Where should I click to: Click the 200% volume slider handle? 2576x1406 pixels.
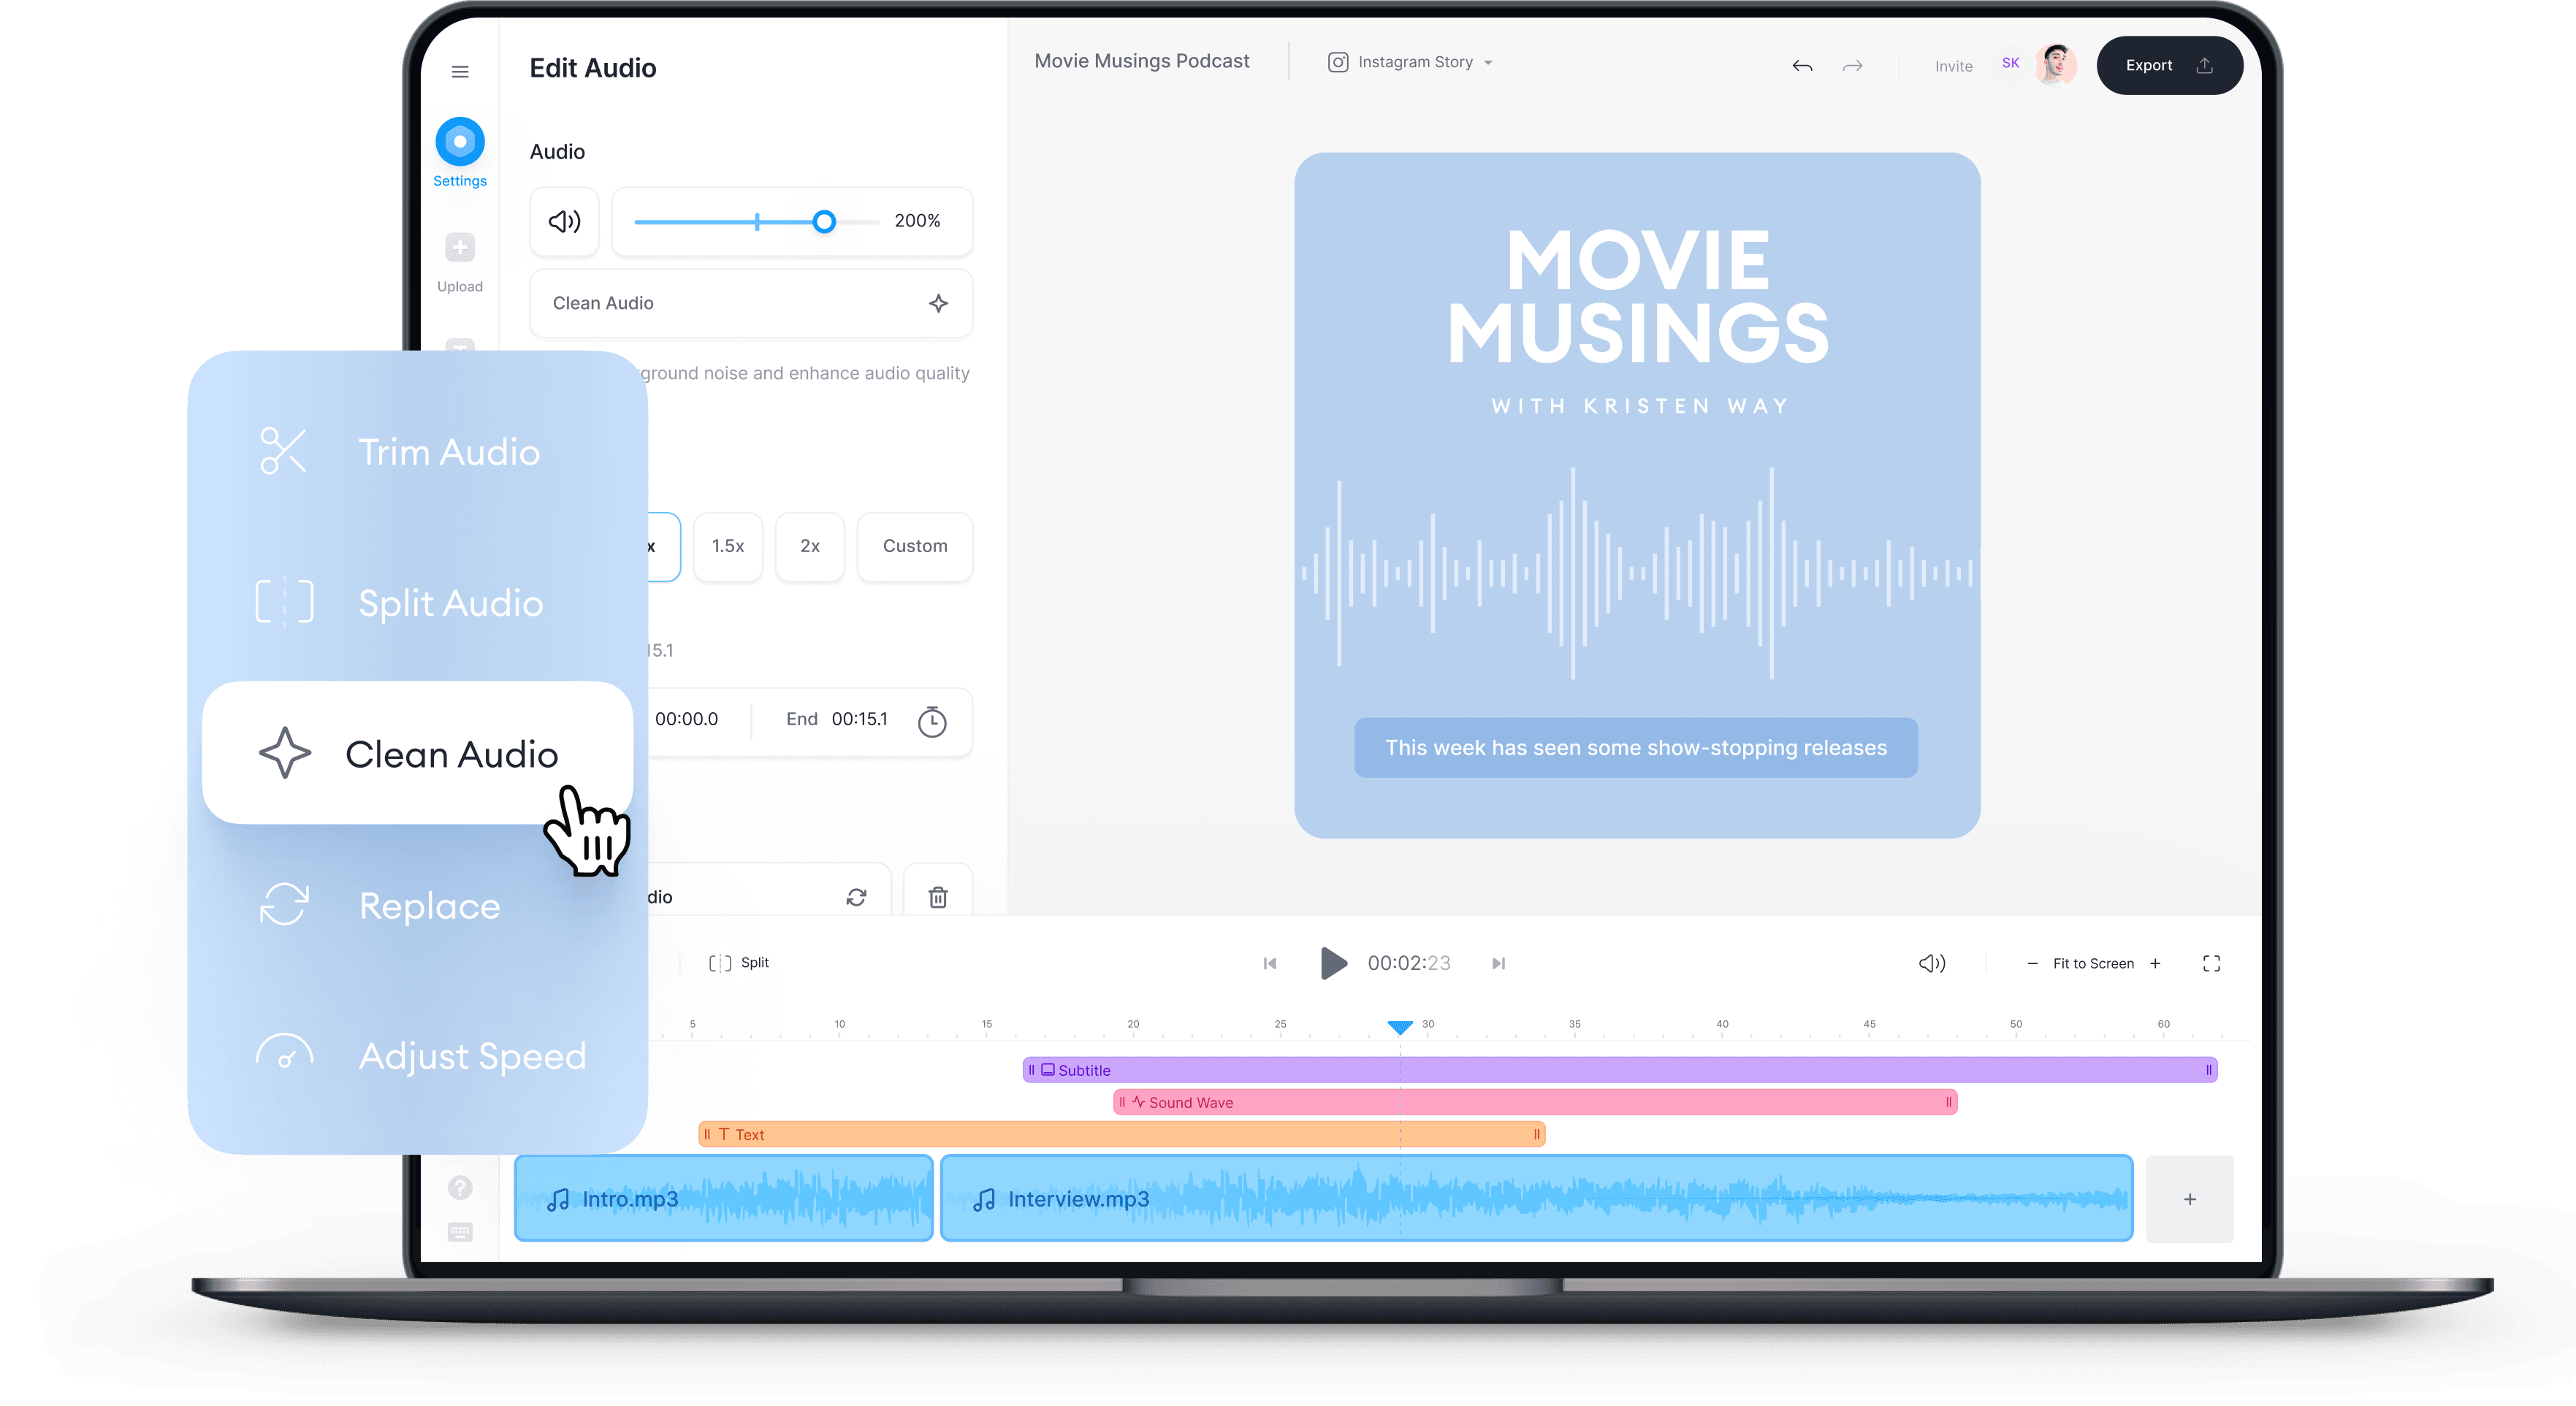coord(823,221)
